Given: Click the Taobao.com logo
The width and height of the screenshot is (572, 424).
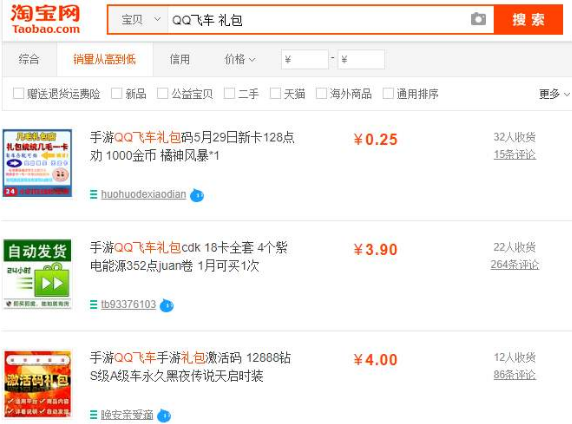Looking at the screenshot, I should [45, 19].
